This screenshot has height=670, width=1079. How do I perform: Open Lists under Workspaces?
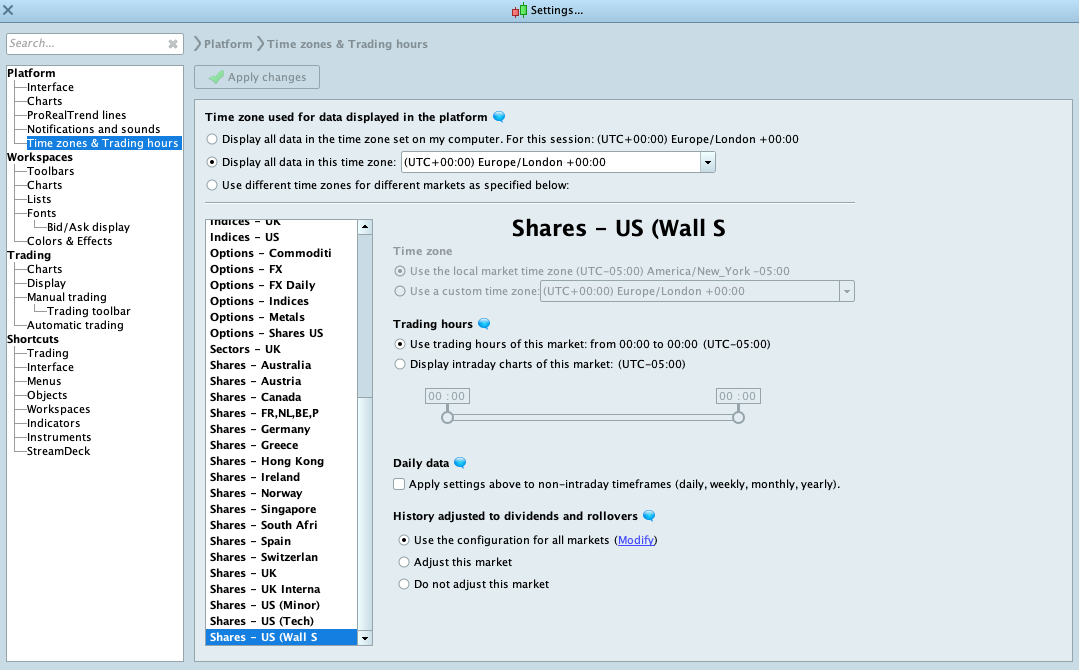39,199
